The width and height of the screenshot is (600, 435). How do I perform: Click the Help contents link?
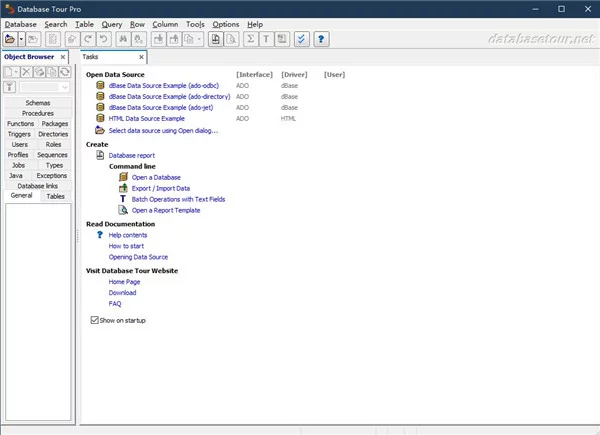point(127,235)
